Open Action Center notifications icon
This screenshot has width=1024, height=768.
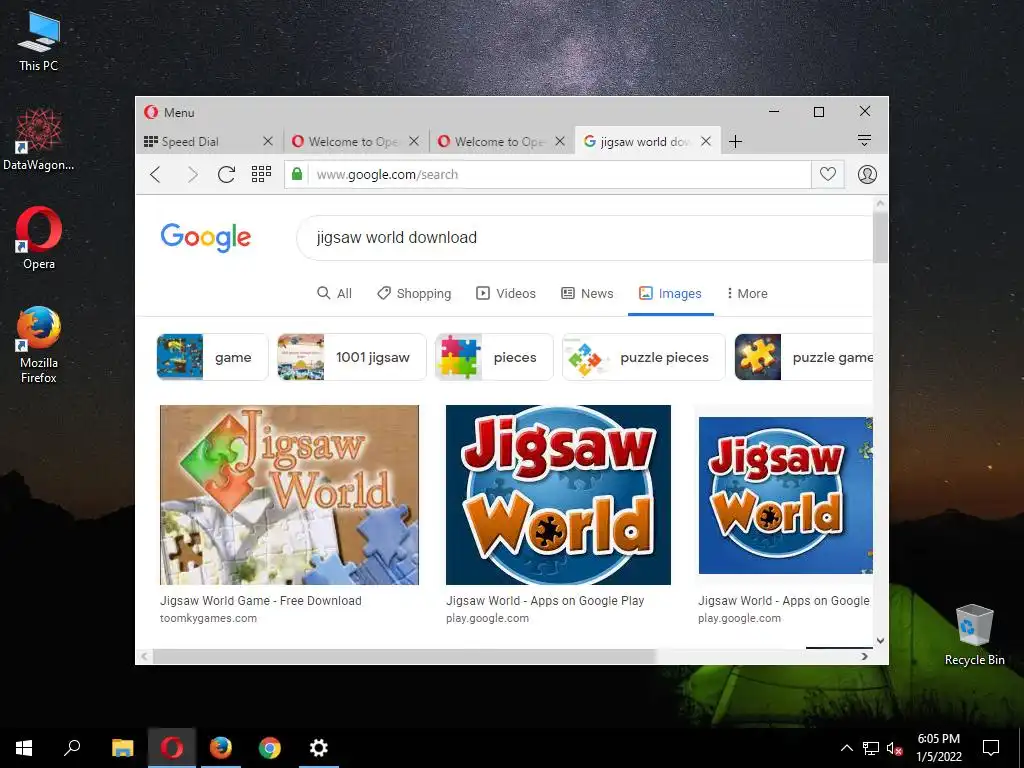[991, 748]
